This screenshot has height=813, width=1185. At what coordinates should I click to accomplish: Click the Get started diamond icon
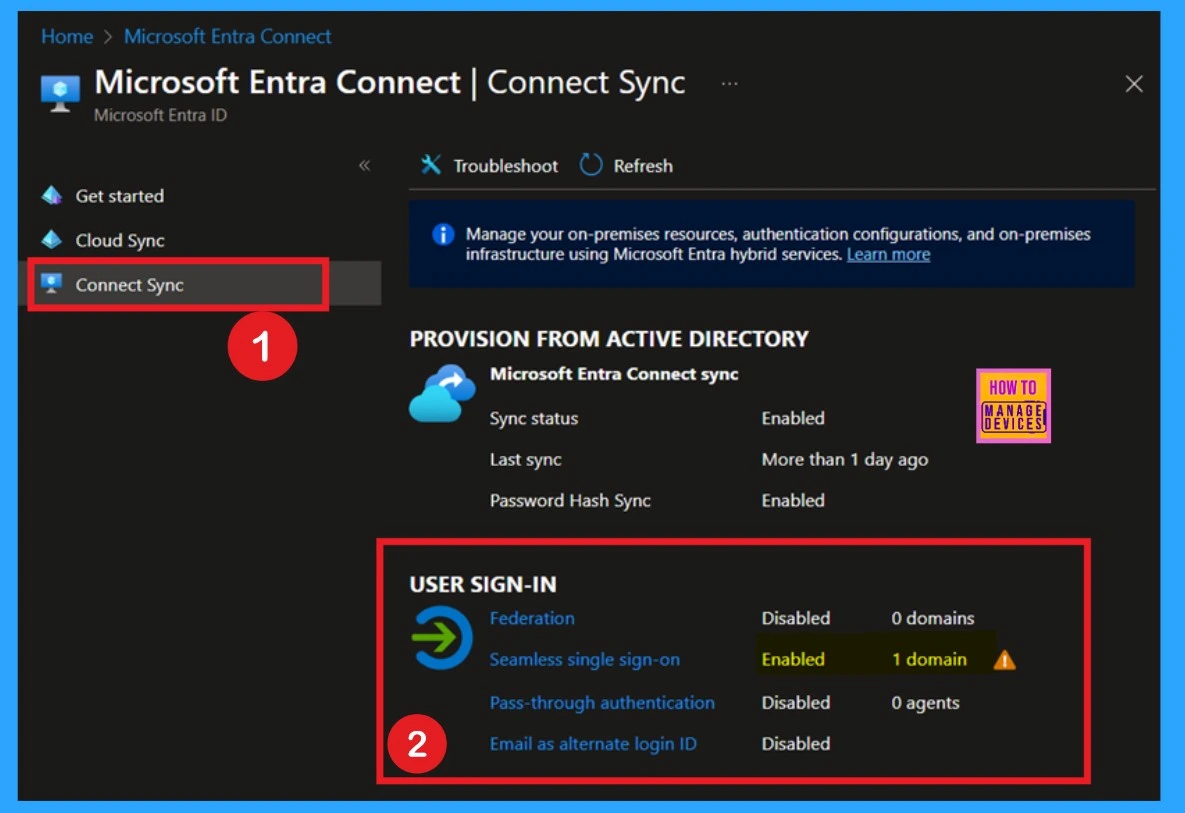point(52,196)
